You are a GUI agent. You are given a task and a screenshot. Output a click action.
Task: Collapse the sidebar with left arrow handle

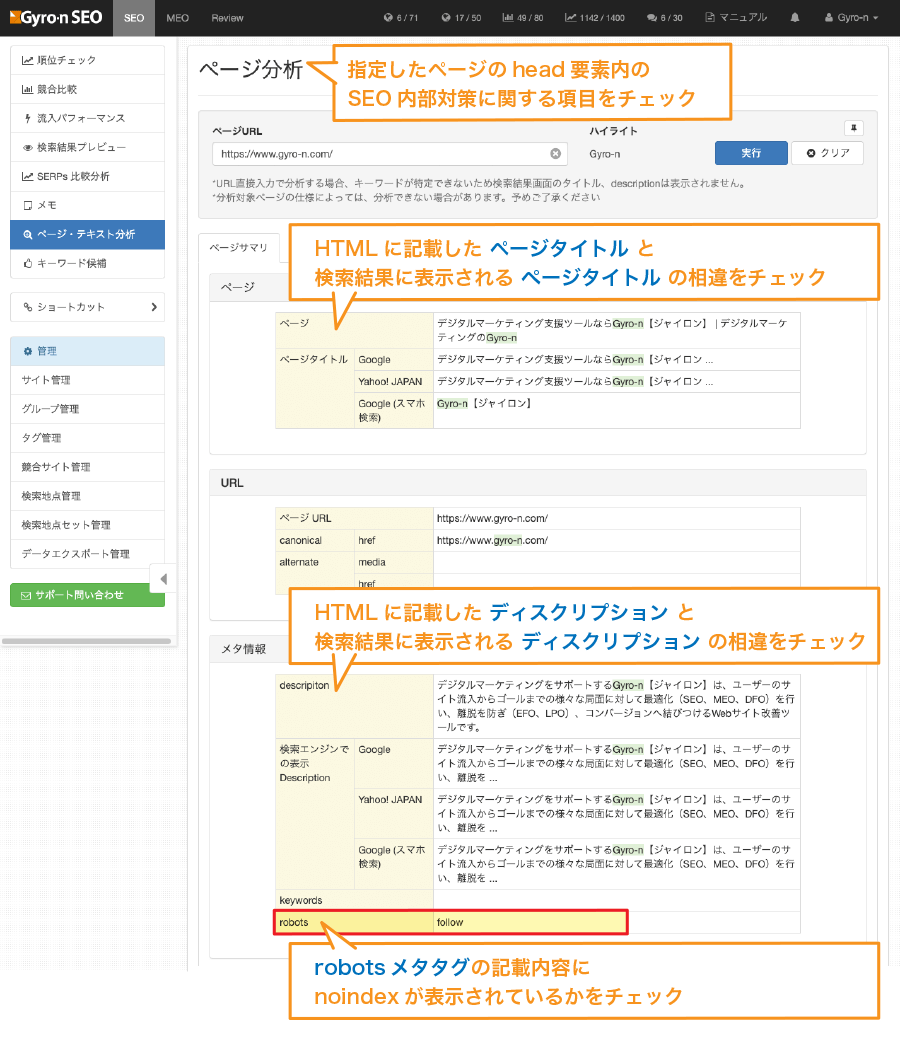click(163, 579)
